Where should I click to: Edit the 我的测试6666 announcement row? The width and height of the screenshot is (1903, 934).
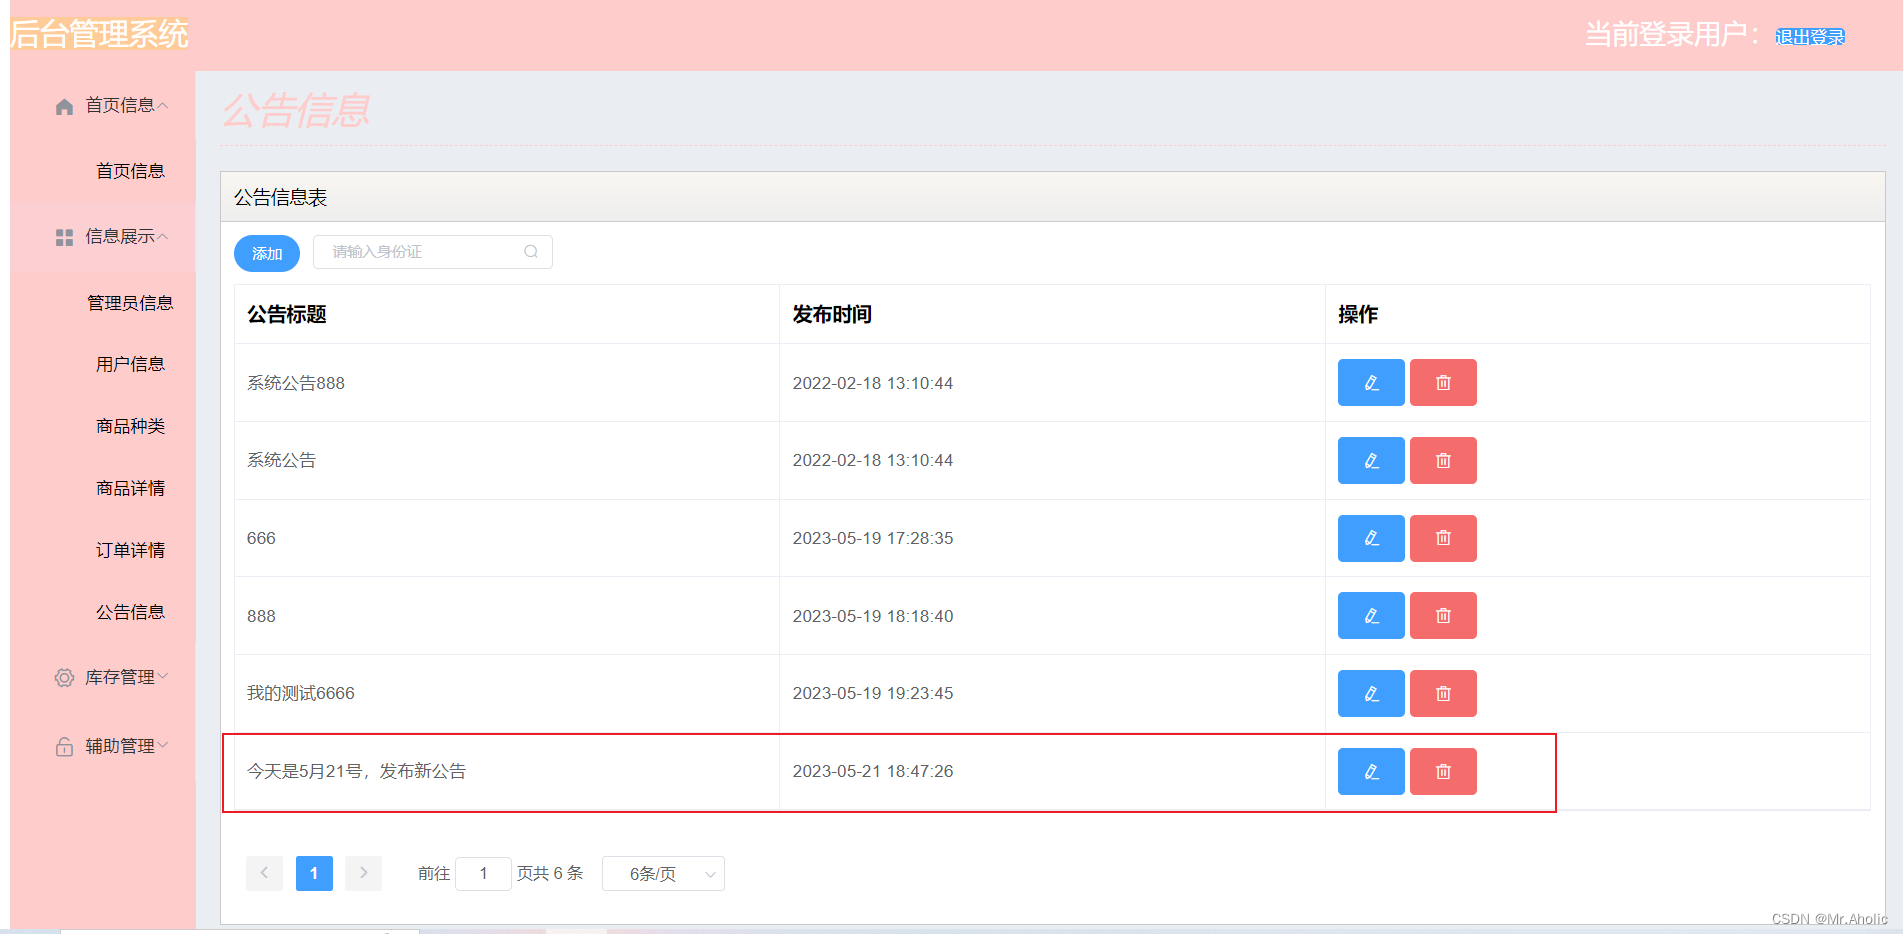coord(1371,694)
